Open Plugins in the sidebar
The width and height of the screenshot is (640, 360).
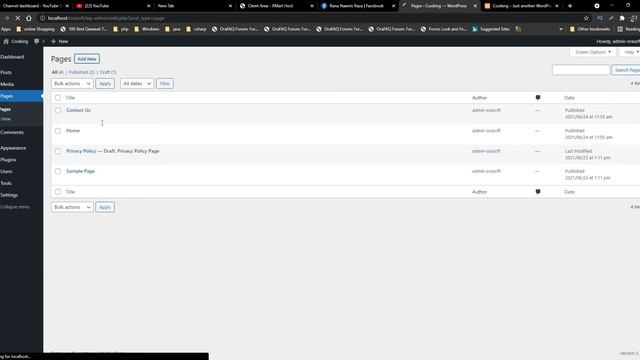[x=8, y=160]
